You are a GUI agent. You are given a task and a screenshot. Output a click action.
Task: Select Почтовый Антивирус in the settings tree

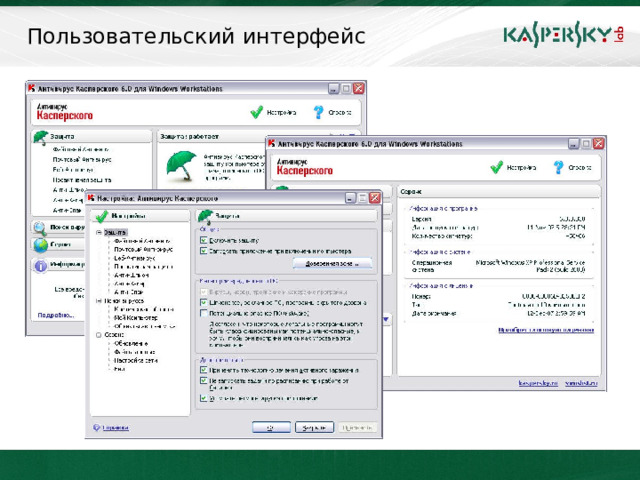pyautogui.click(x=143, y=249)
